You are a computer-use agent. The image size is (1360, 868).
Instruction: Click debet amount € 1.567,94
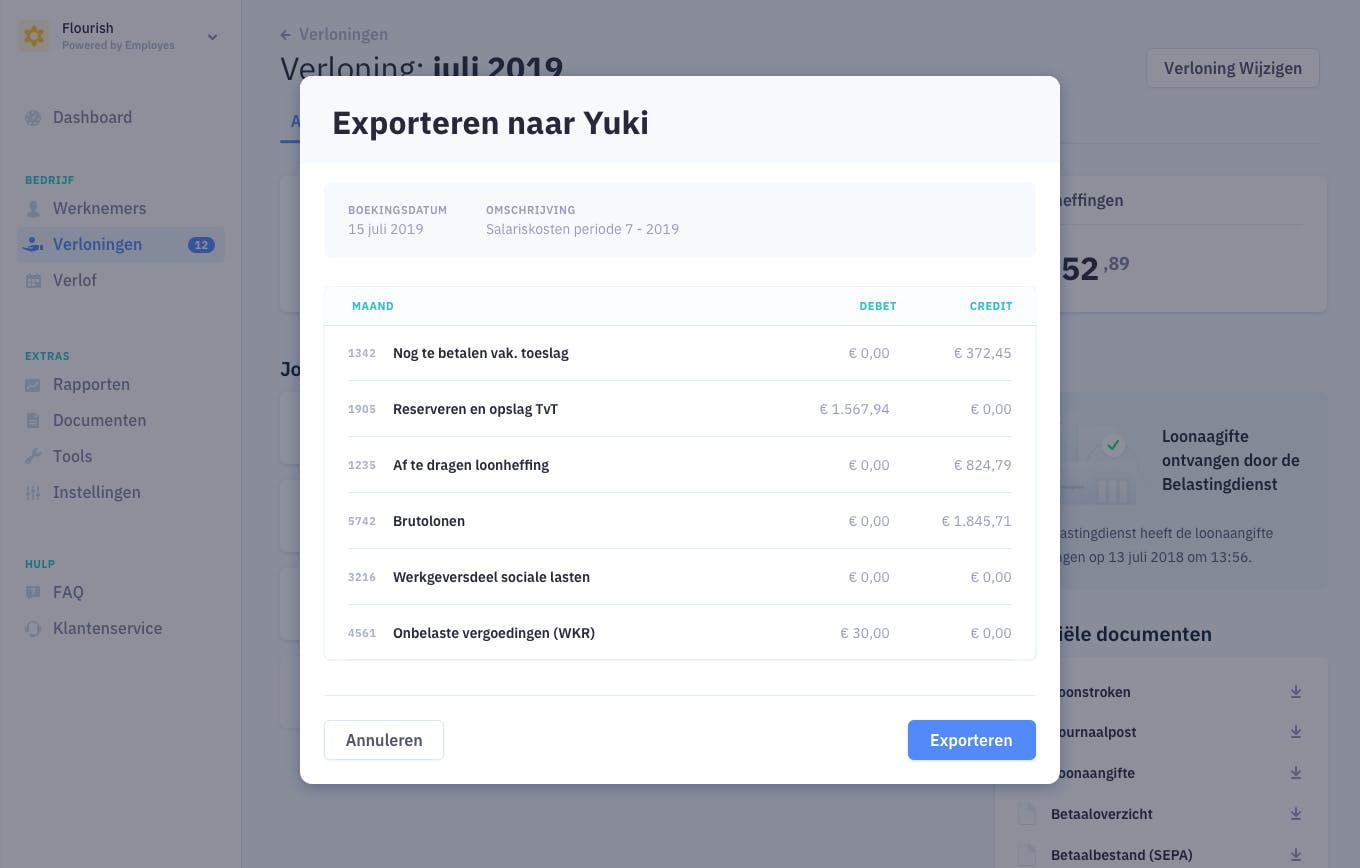(854, 409)
